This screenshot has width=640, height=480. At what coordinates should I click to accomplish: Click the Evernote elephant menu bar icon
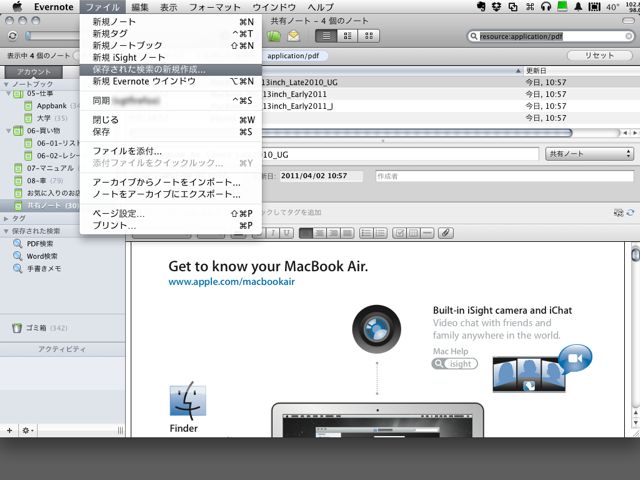(x=482, y=7)
